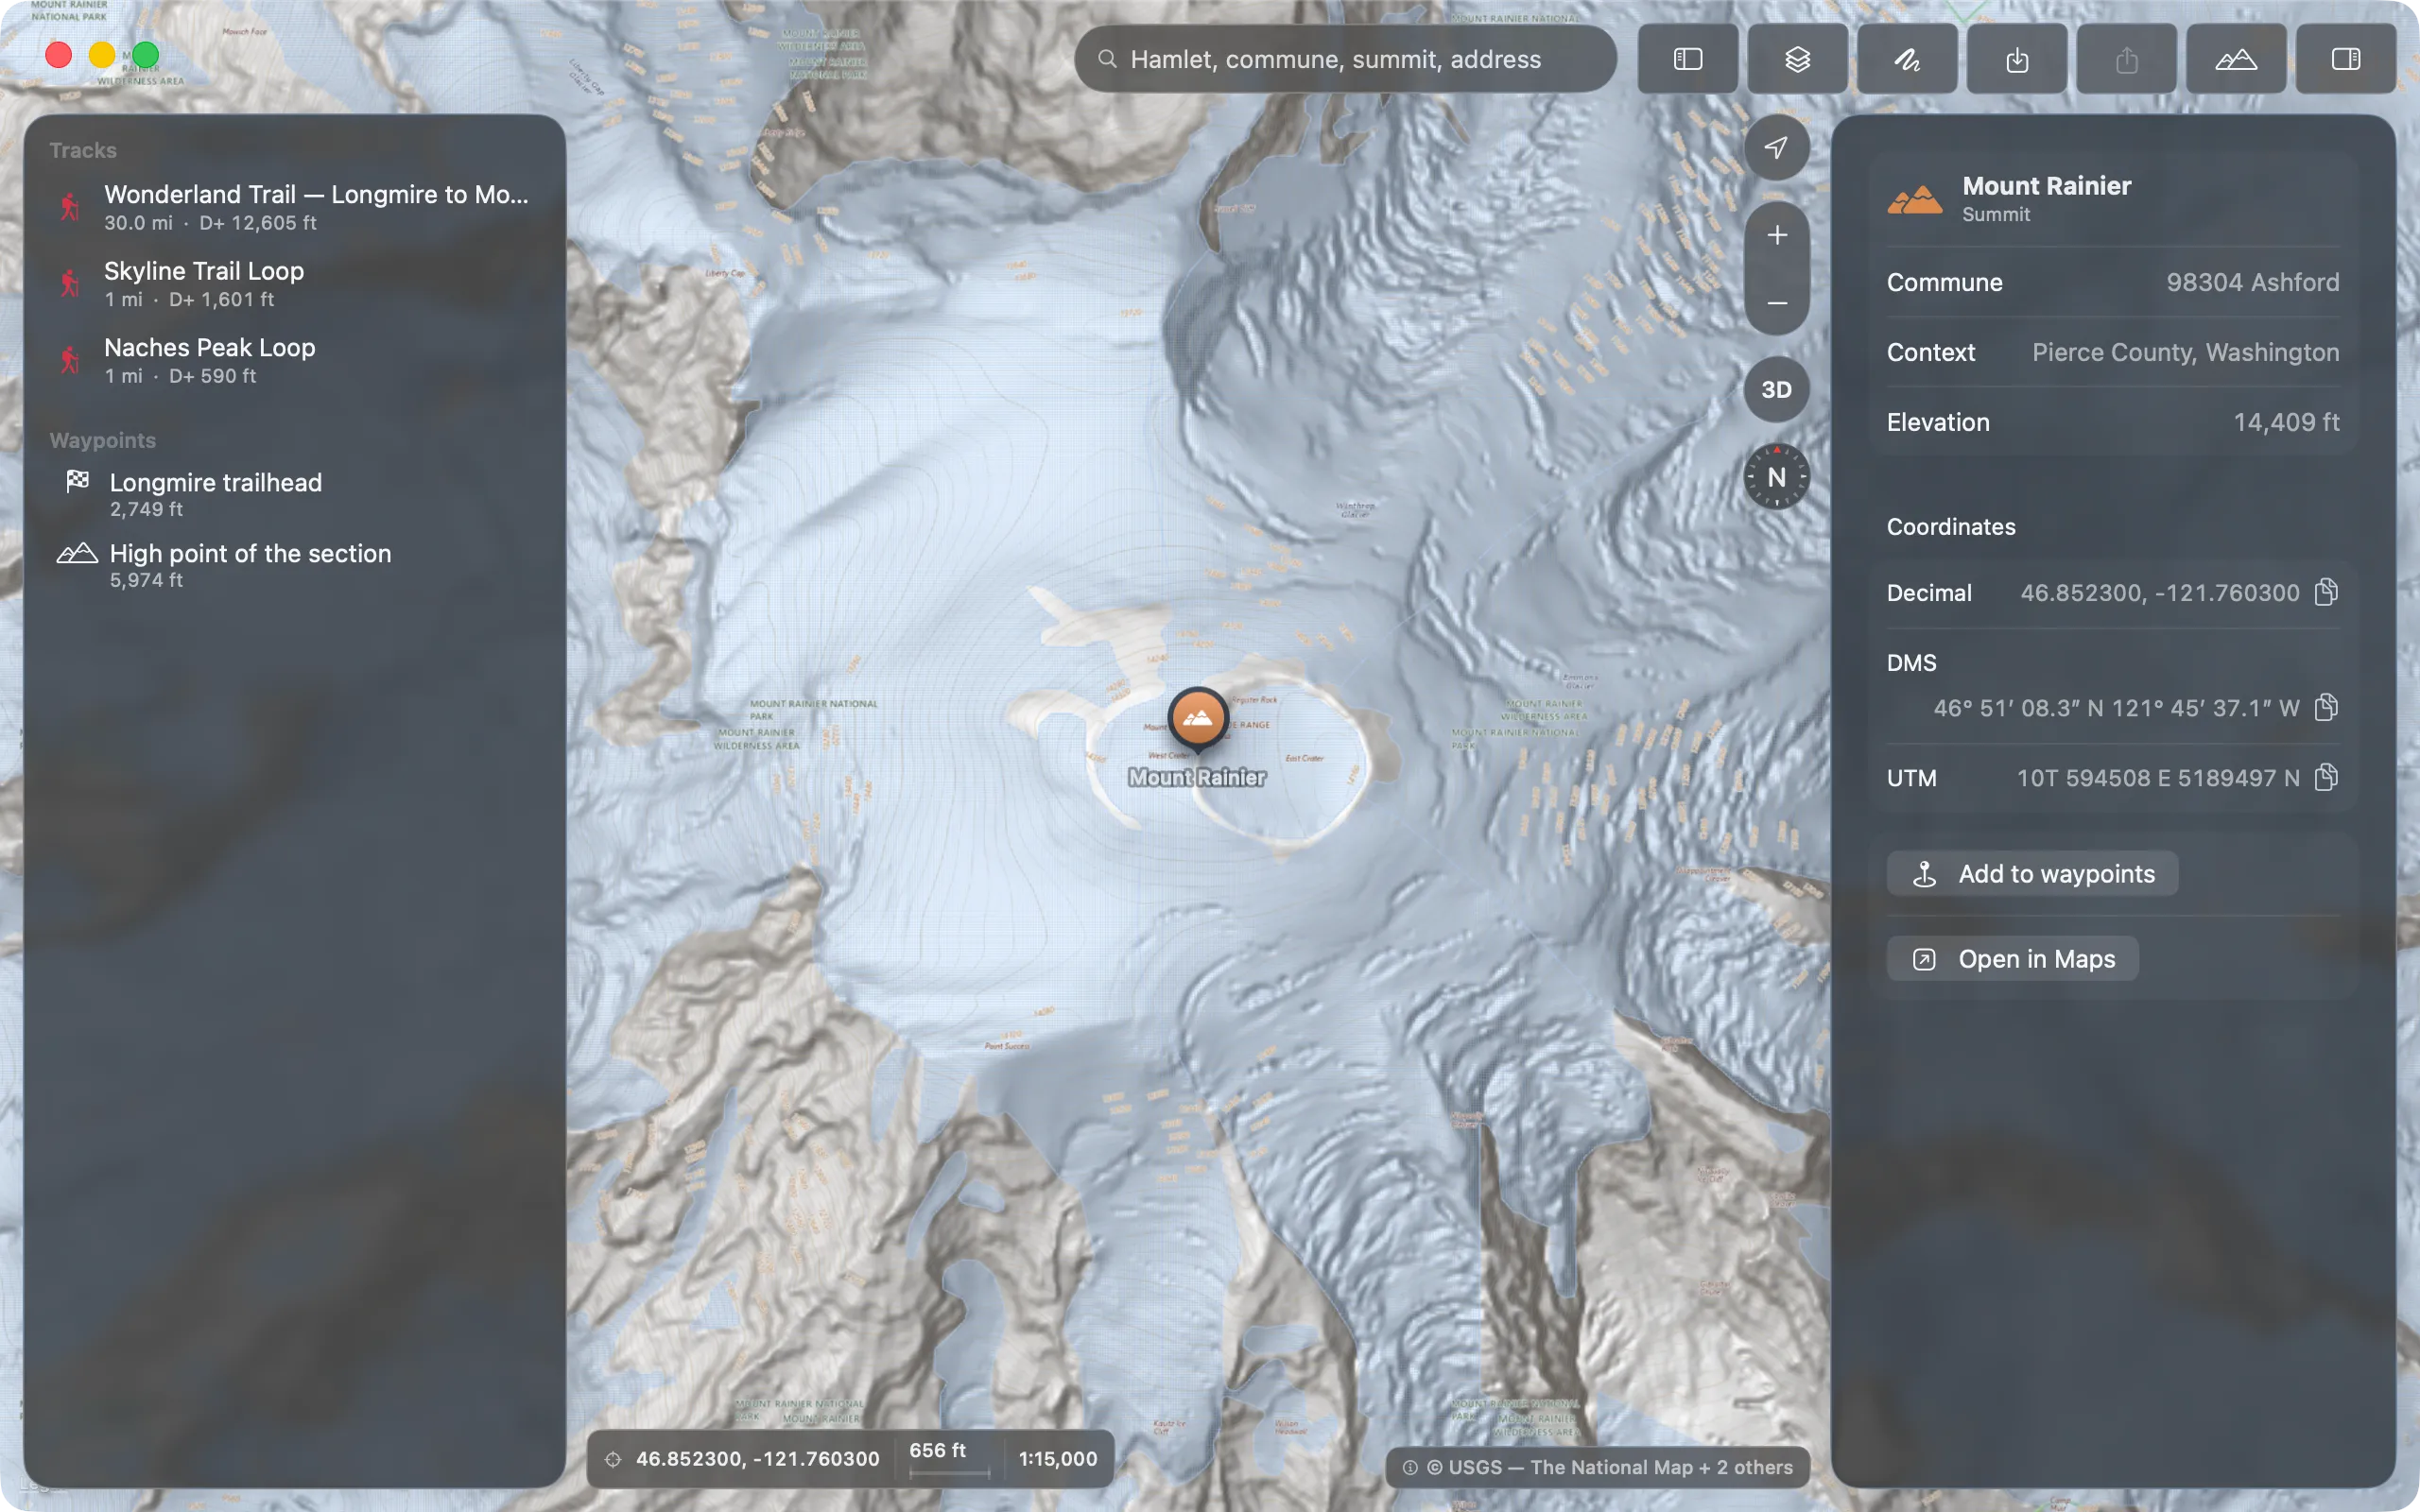
Task: Click the status bar cursor coordinates
Action: (x=758, y=1460)
